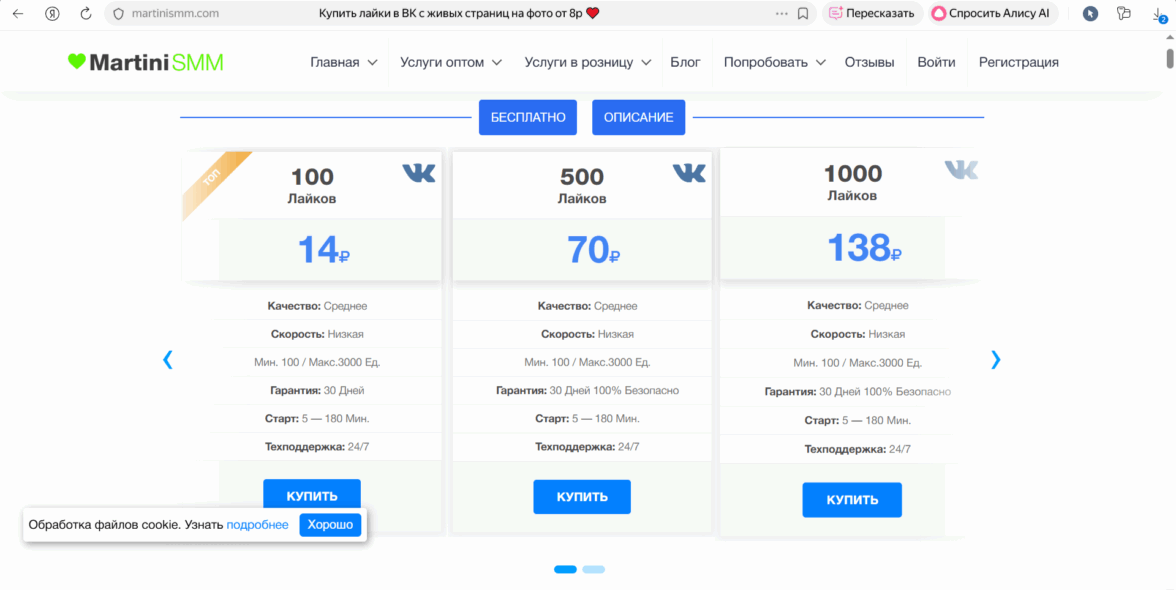Image resolution: width=1176 pixels, height=590 pixels.
Task: Select the first carousel pagination dot
Action: pos(565,569)
